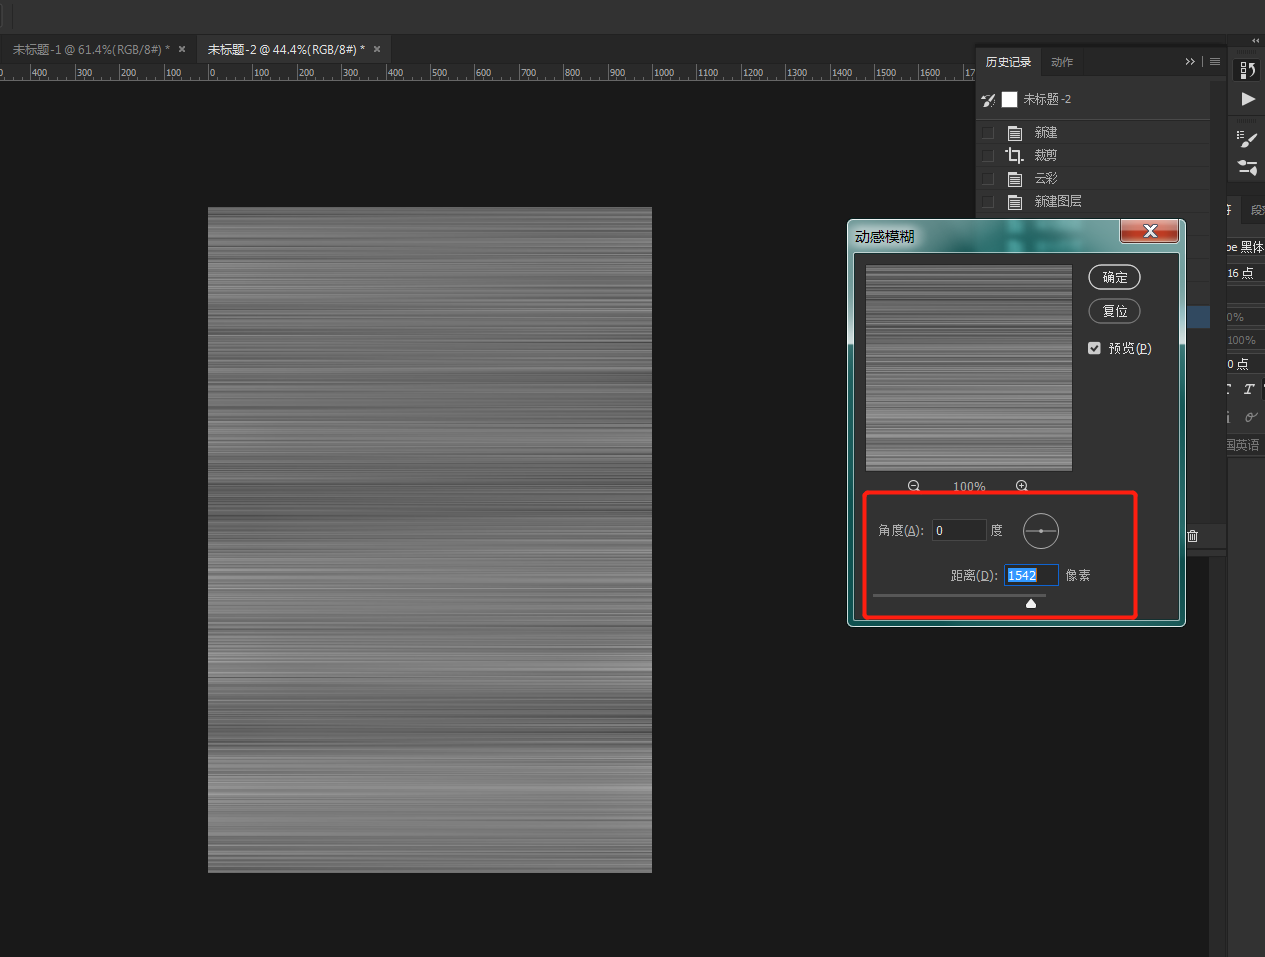Click the 角度 angle input field
The height and width of the screenshot is (957, 1265).
(959, 530)
